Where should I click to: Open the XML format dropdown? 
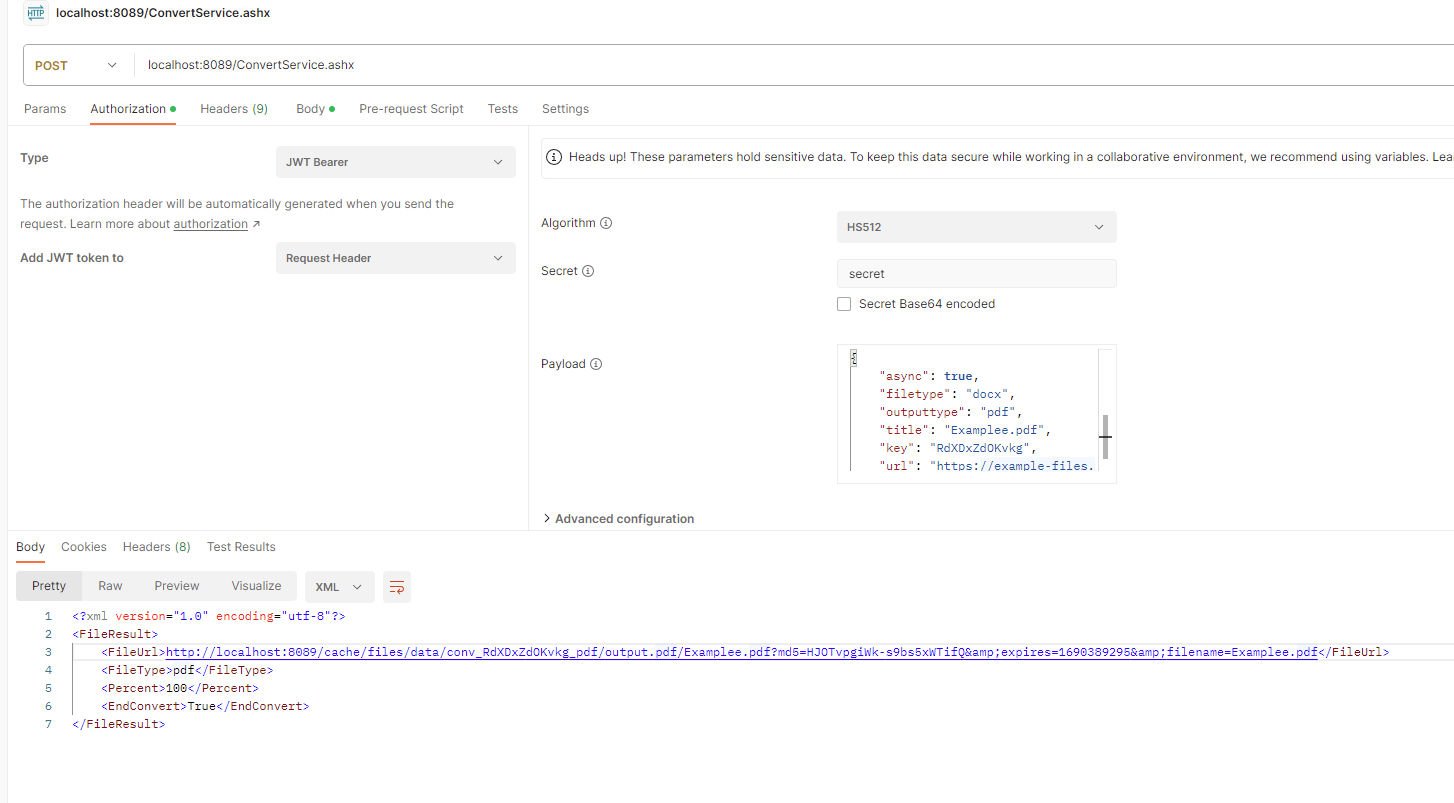pyautogui.click(x=340, y=587)
